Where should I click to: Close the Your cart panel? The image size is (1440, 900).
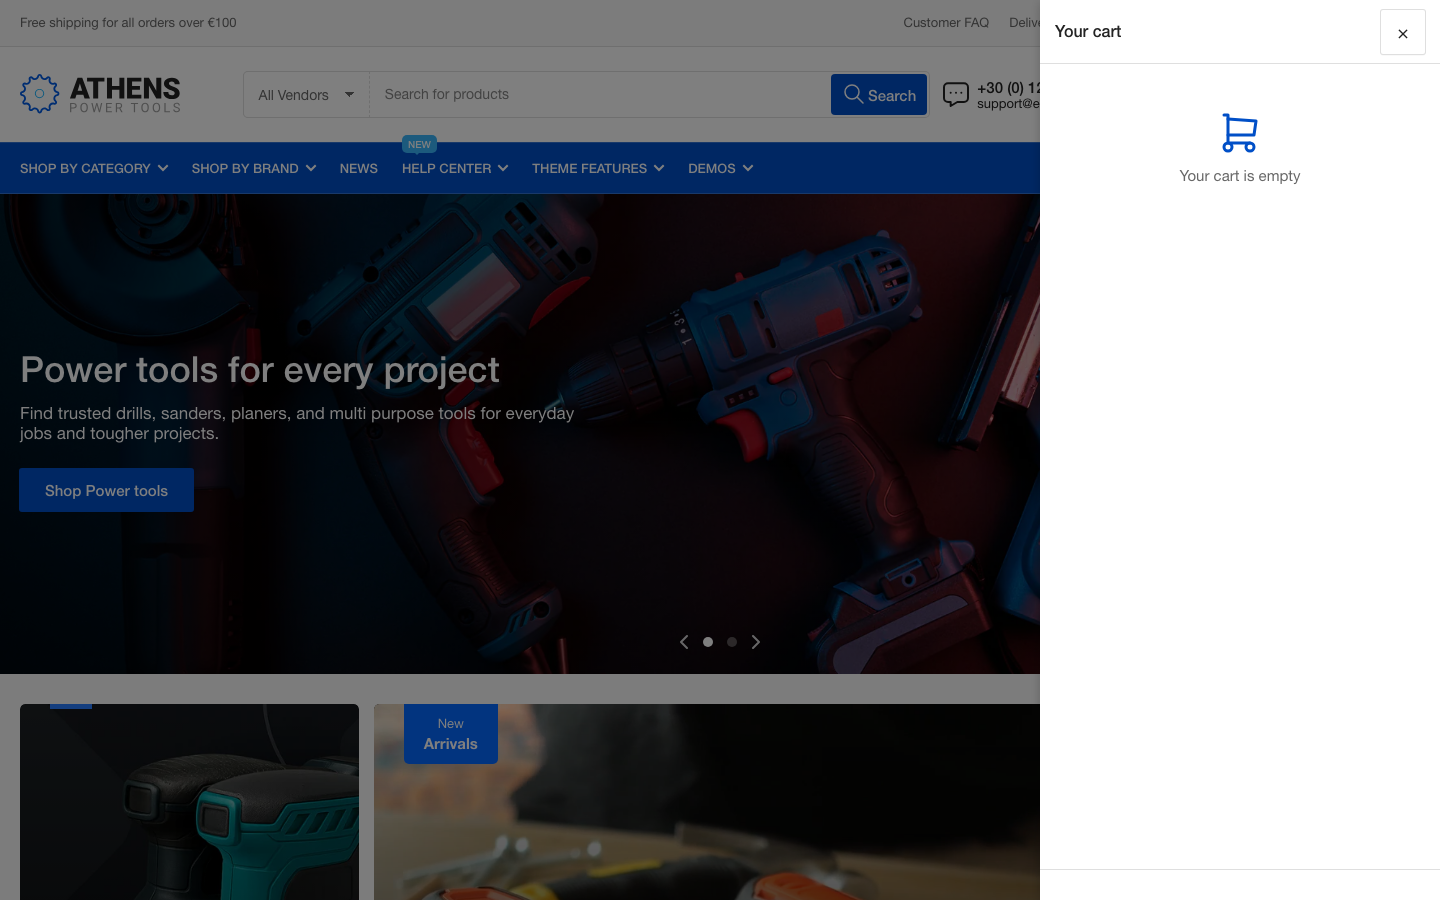coord(1402,32)
